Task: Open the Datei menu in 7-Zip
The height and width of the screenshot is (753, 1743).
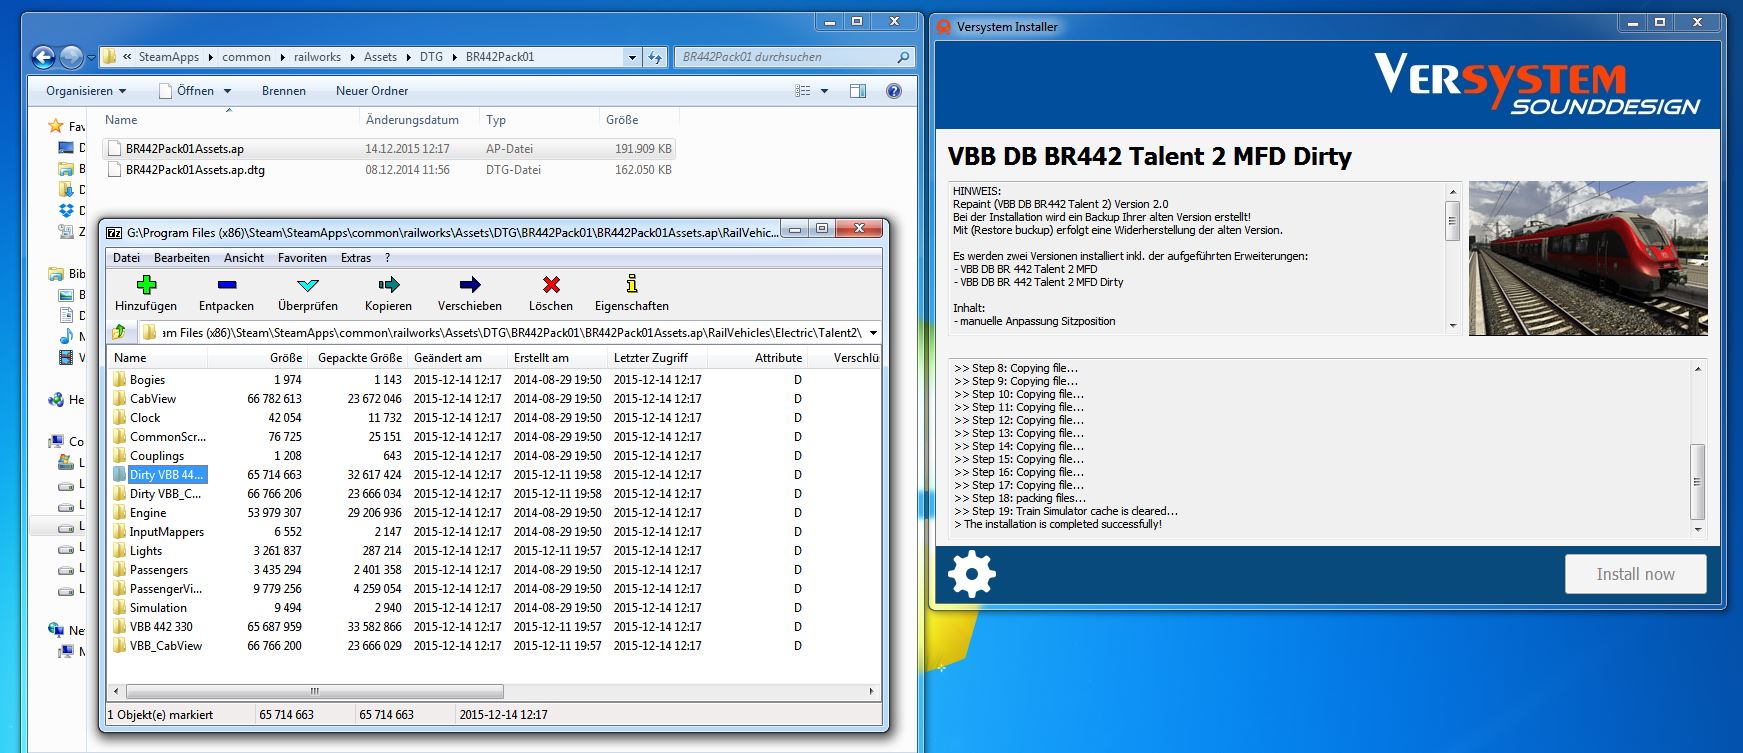Action: pyautogui.click(x=127, y=258)
